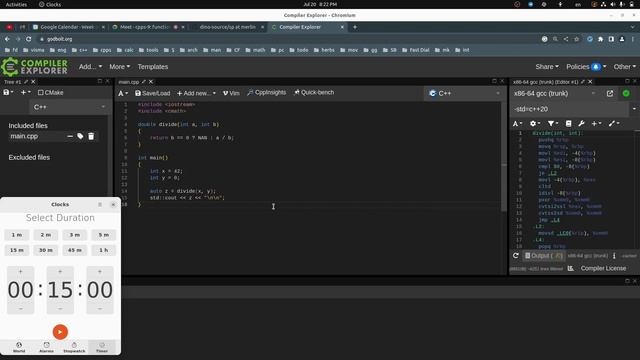Decrease timer seconds with minus button
This screenshot has height=360, width=640.
click(x=100, y=309)
